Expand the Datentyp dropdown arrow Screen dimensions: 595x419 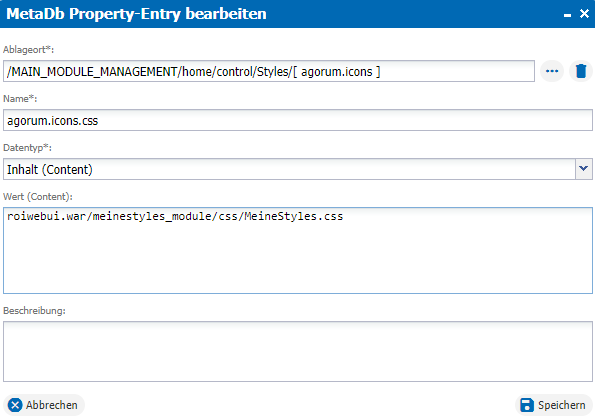tap(584, 169)
